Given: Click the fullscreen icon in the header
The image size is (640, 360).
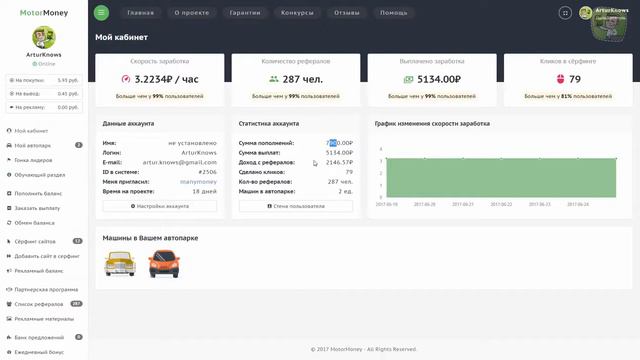Looking at the screenshot, I should [565, 13].
